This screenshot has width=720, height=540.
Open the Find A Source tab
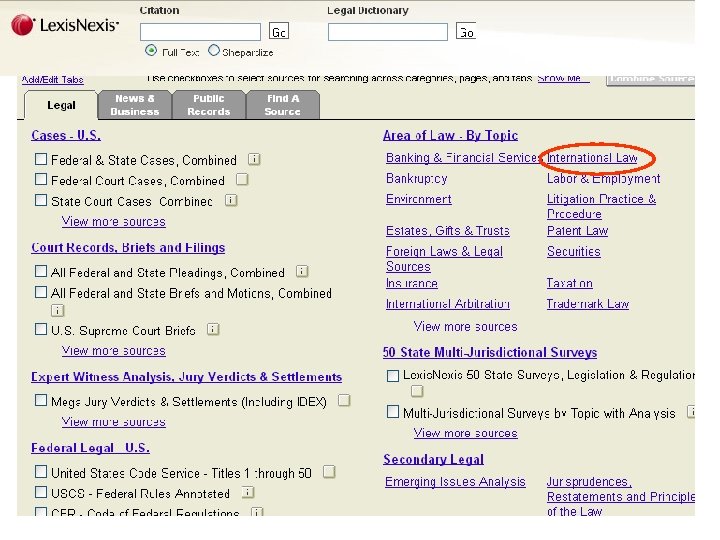[x=282, y=105]
